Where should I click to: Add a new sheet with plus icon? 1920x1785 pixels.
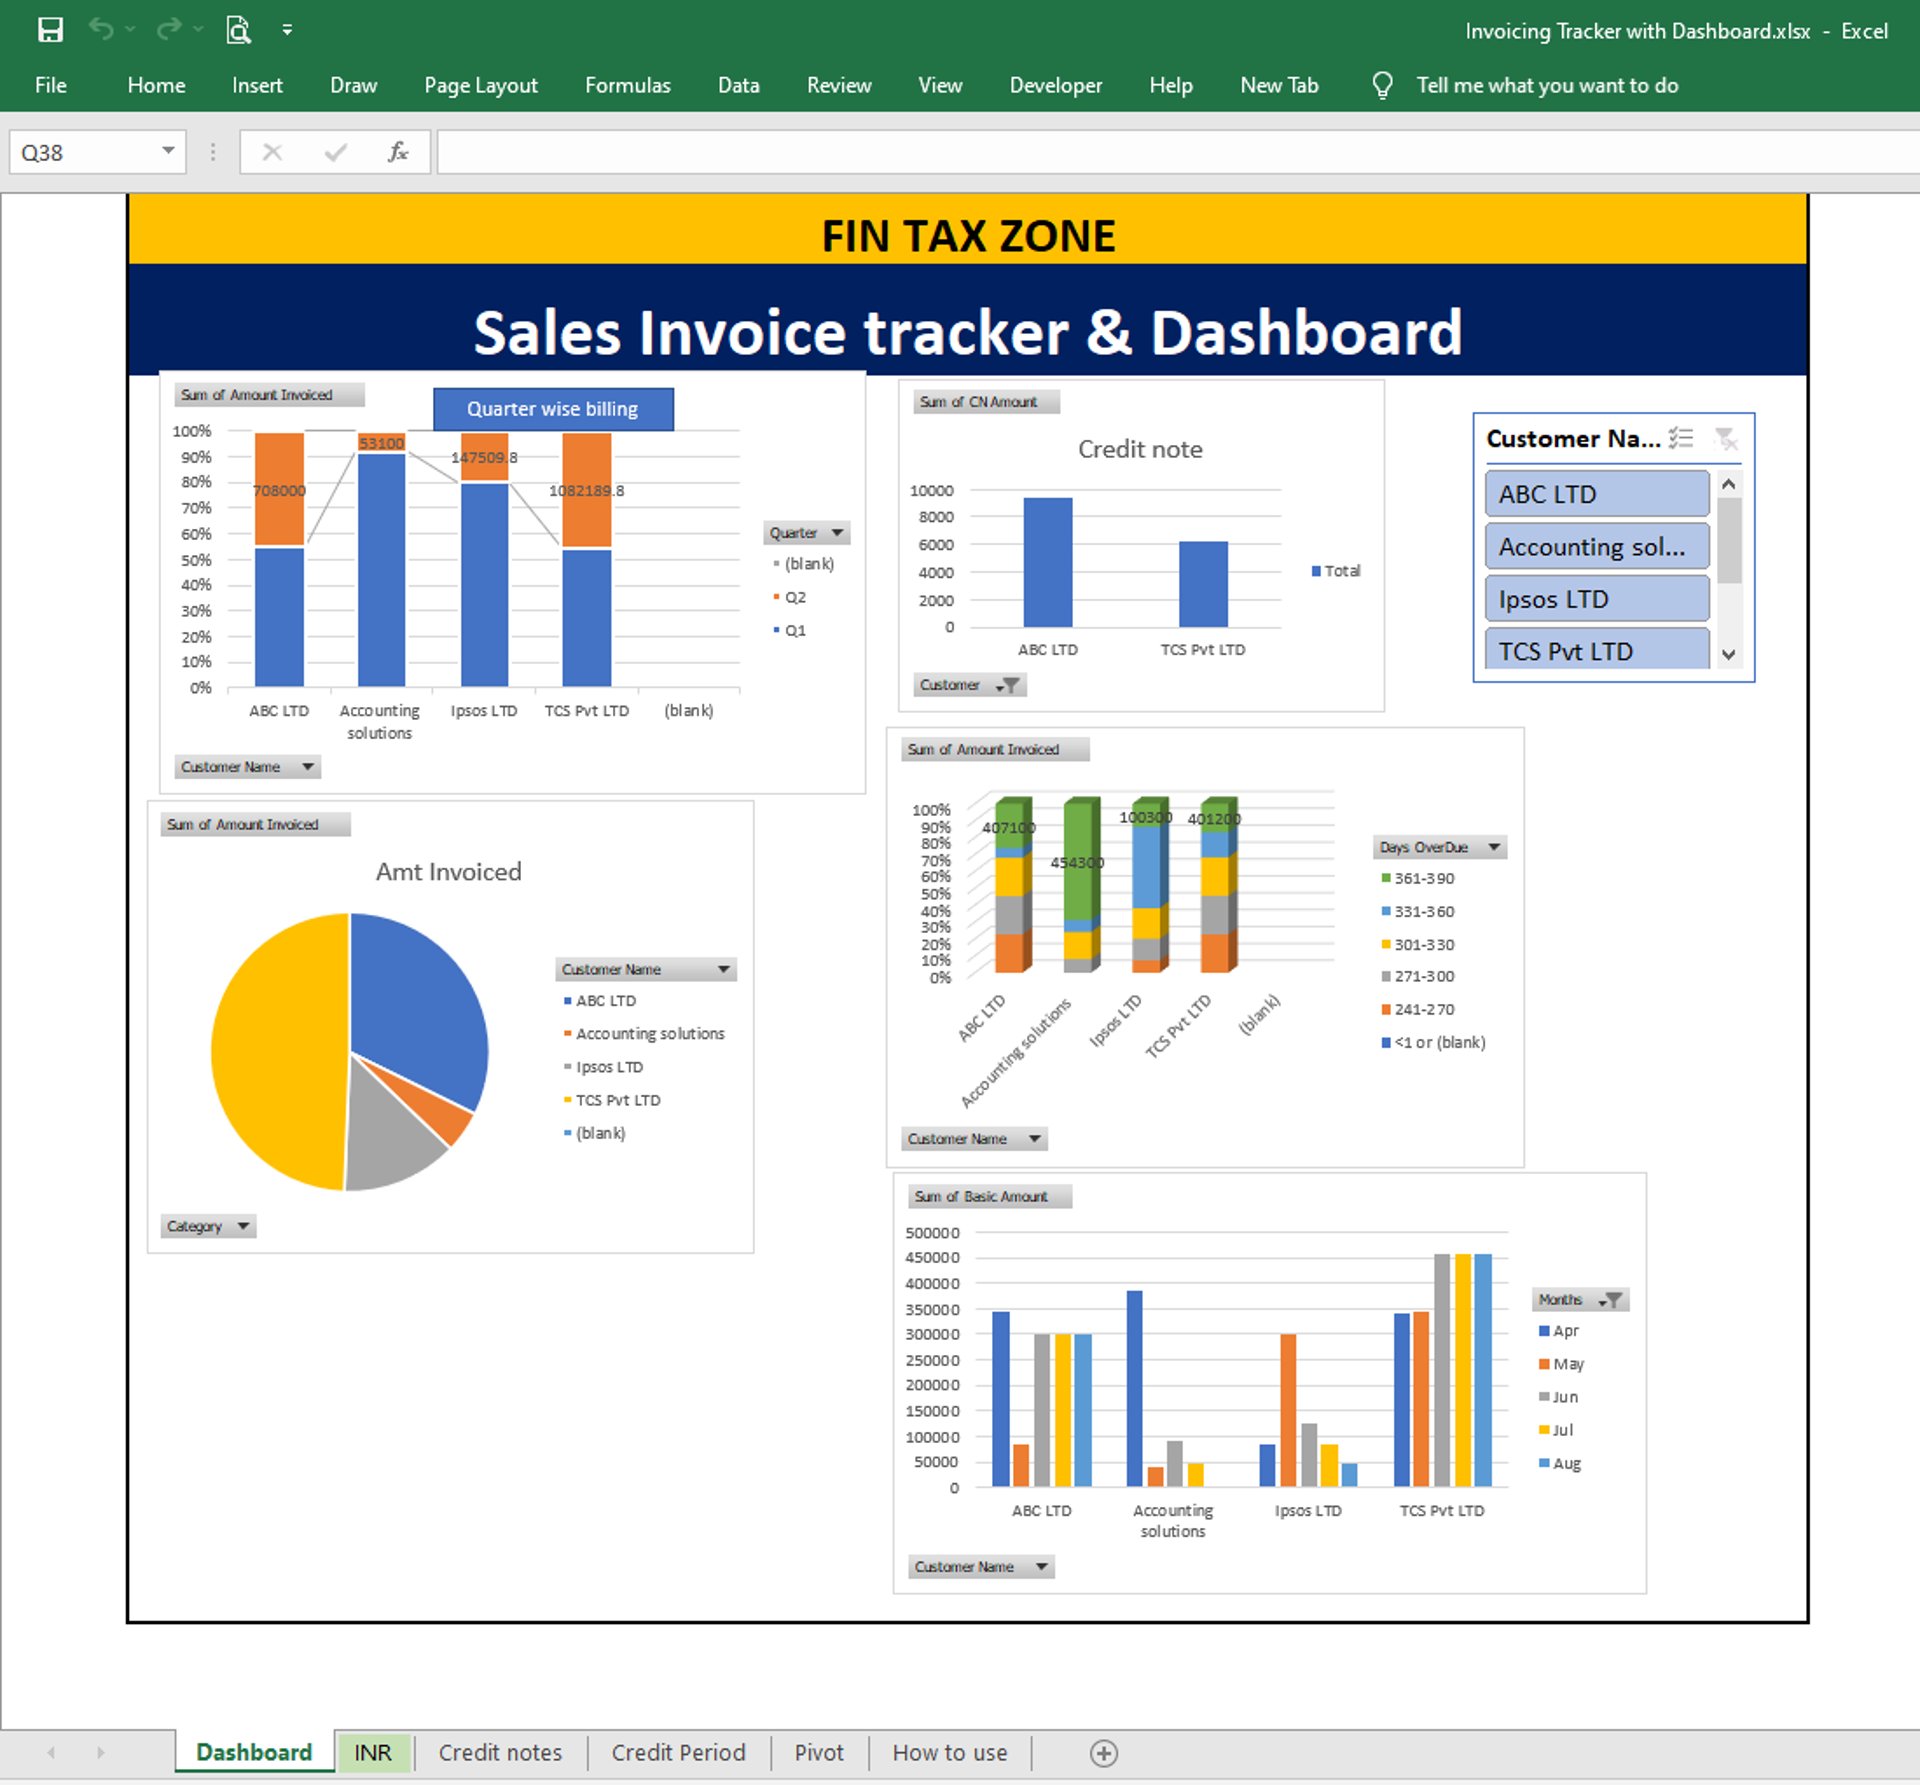tap(1103, 1753)
